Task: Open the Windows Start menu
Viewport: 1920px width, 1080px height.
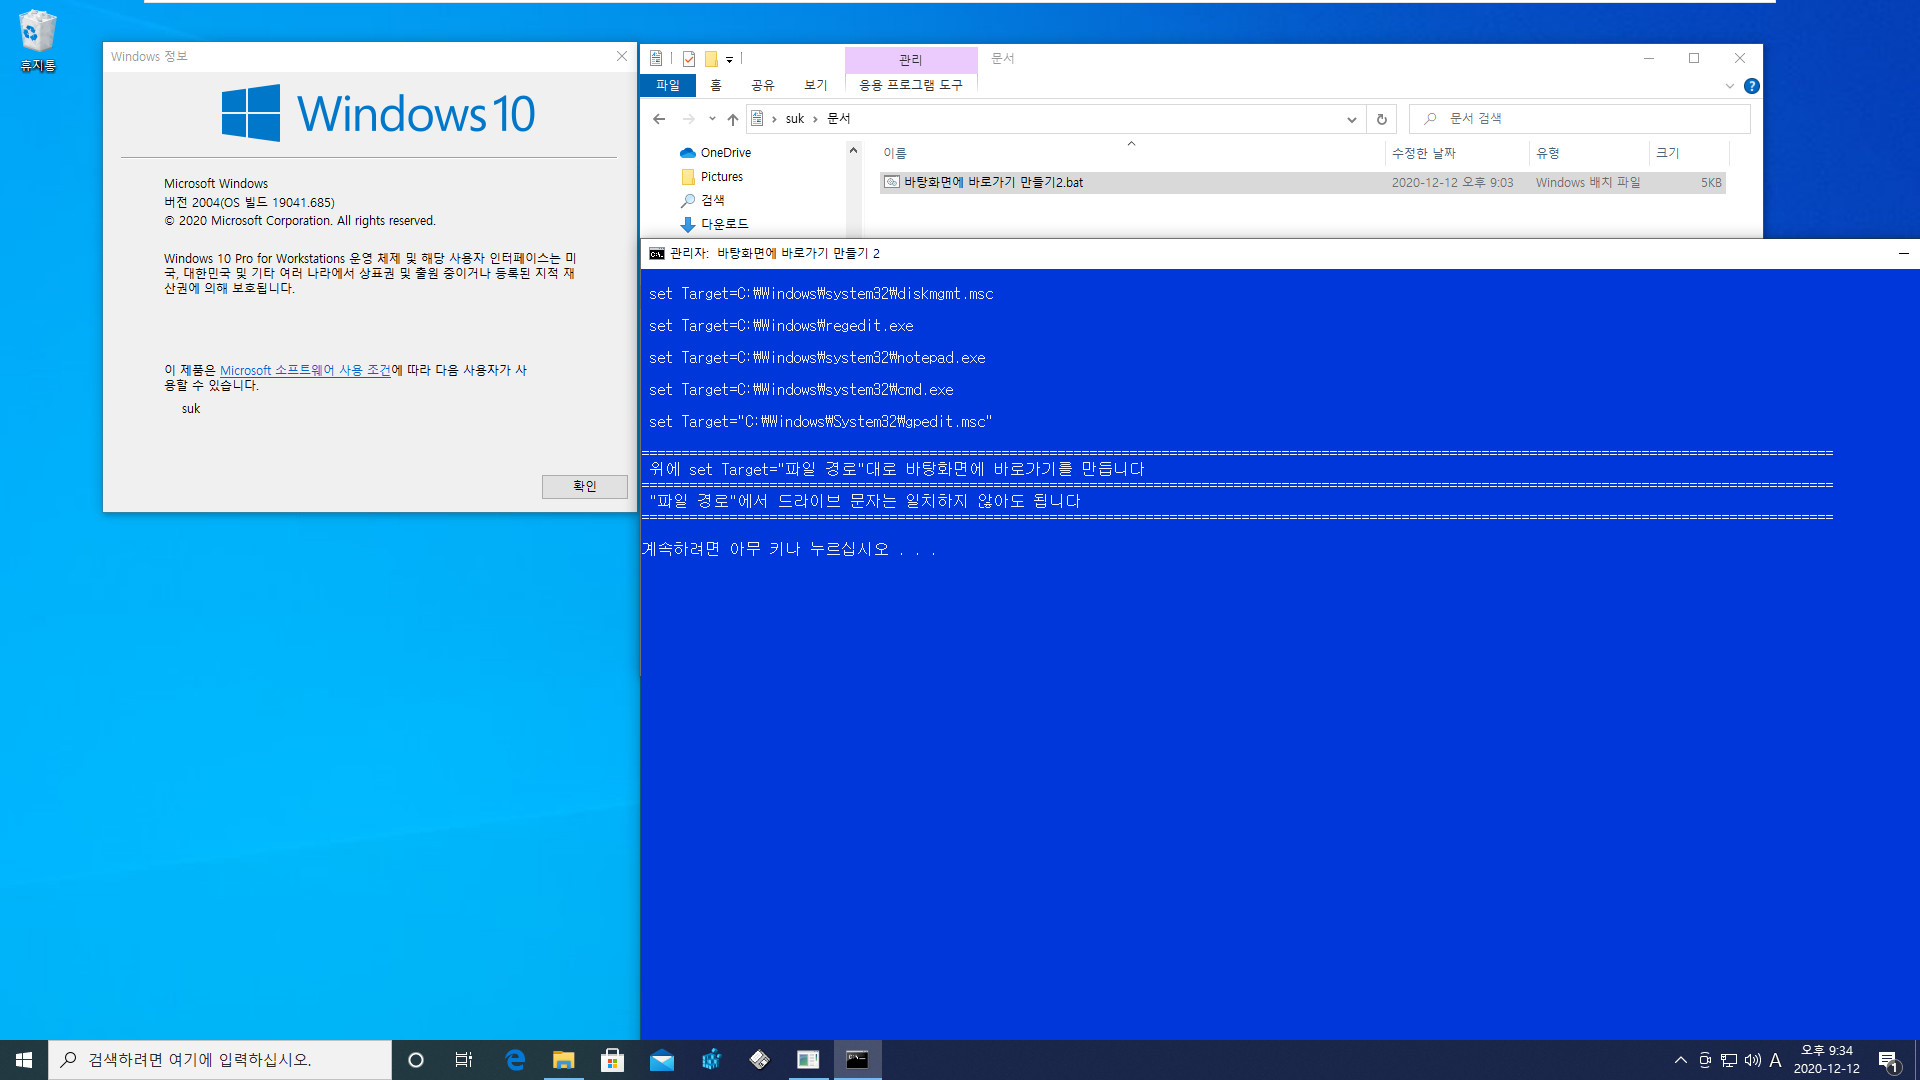Action: point(24,1060)
